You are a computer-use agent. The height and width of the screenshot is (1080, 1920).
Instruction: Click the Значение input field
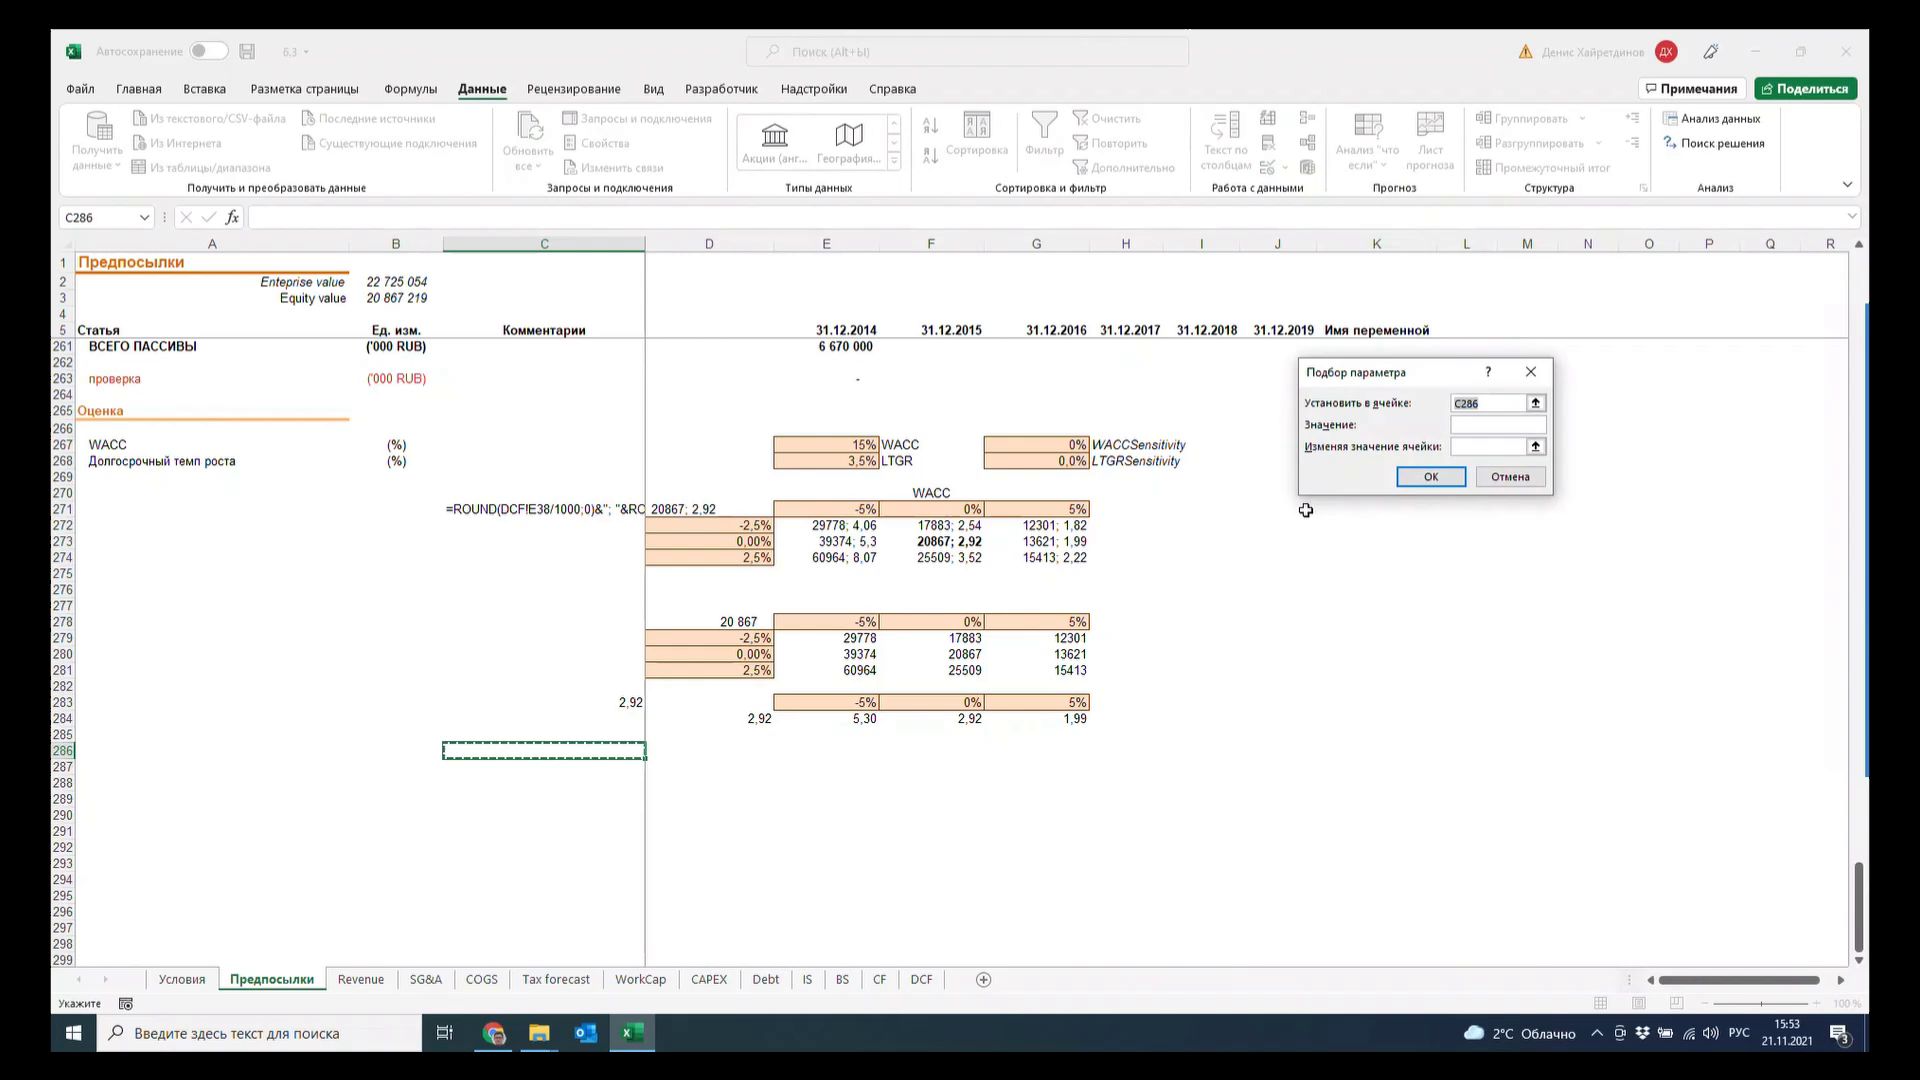[x=1498, y=425]
